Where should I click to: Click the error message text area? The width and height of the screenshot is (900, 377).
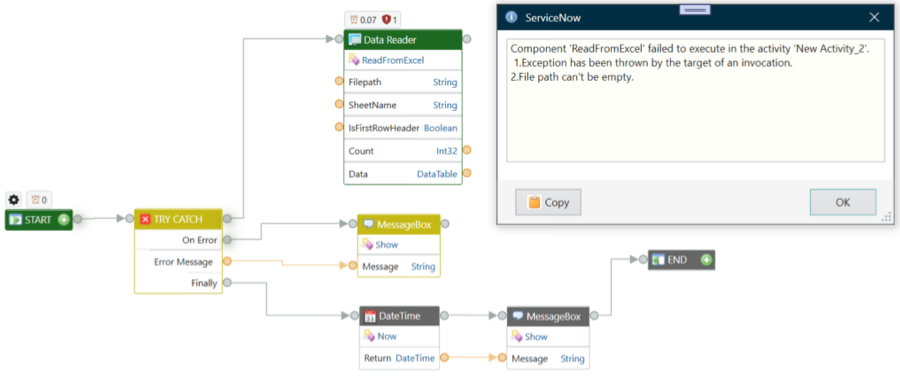point(695,100)
